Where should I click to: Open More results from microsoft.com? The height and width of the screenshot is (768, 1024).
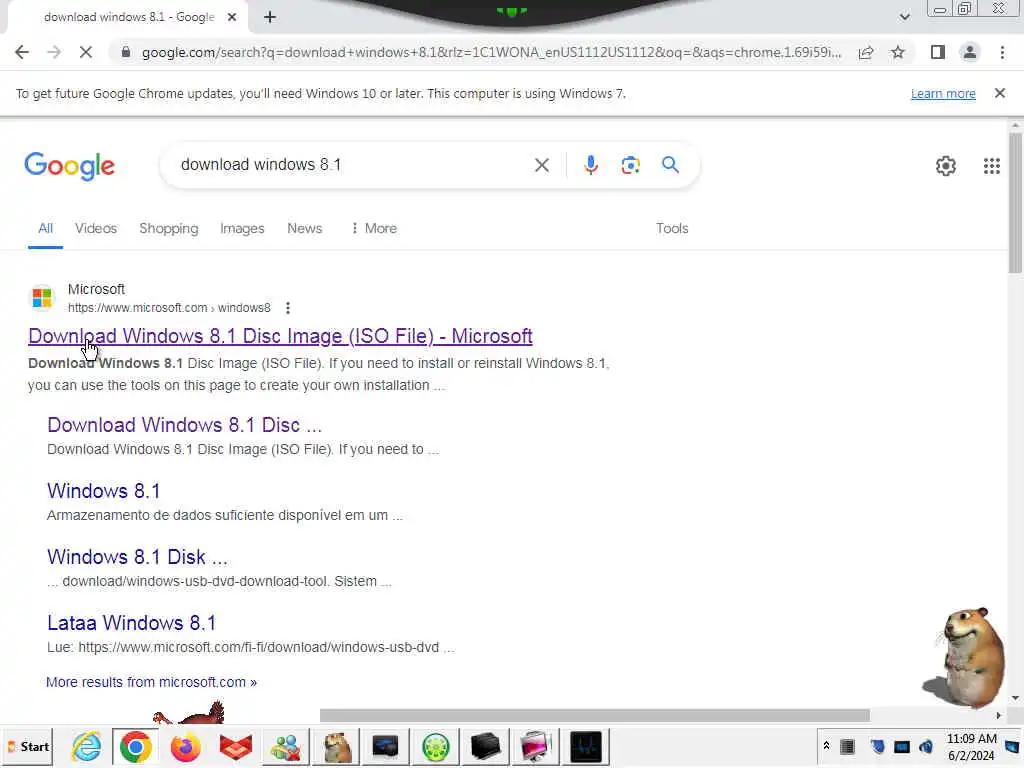click(x=152, y=682)
